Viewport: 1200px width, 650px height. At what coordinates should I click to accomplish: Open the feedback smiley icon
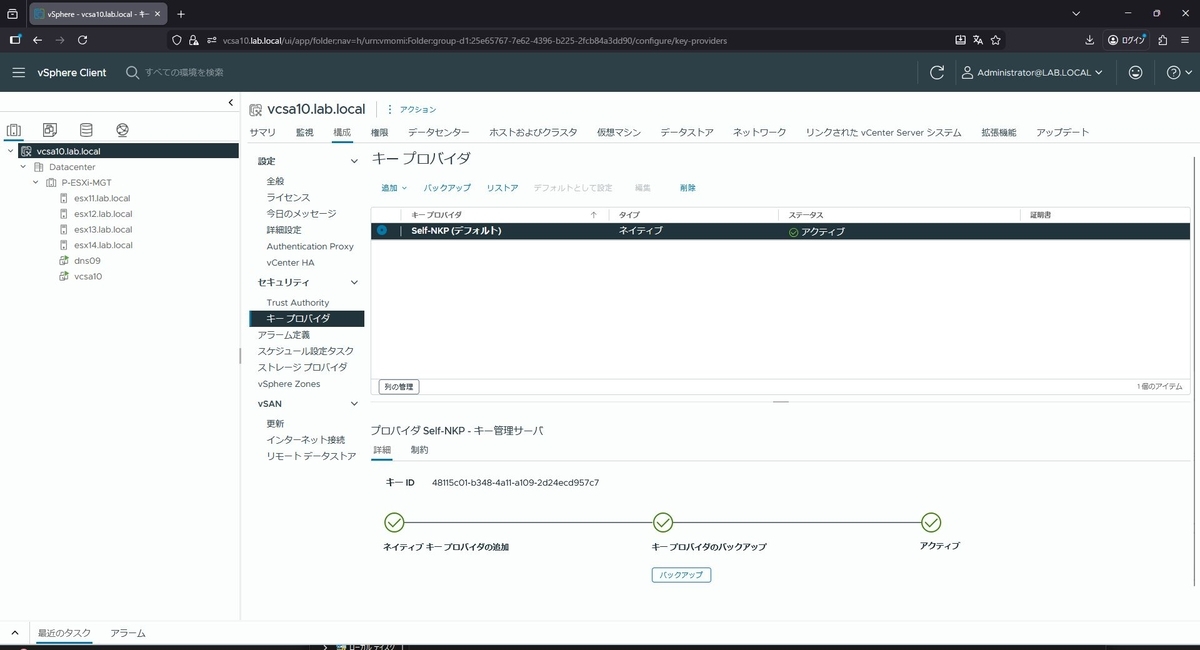tap(1135, 72)
